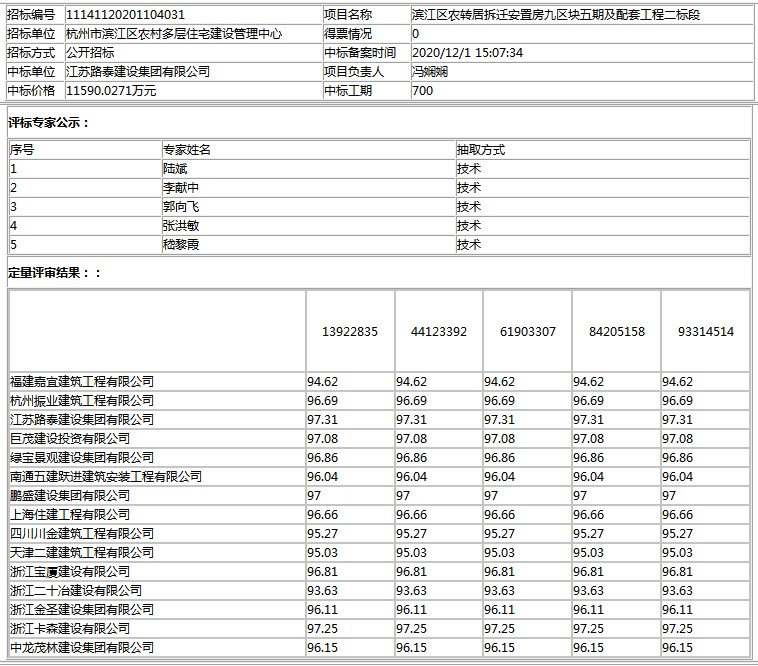Click column header 13922835
This screenshot has height=666, width=758.
[x=350, y=332]
